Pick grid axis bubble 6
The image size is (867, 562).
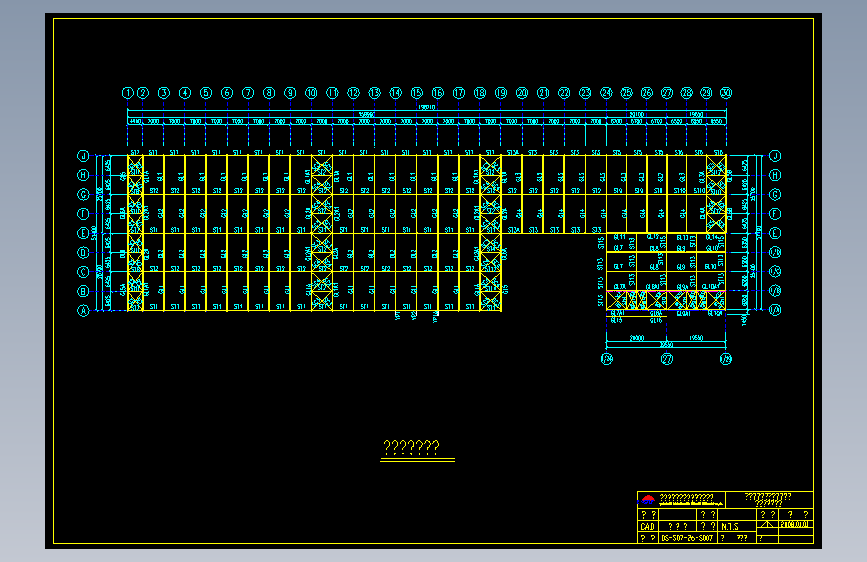227,93
